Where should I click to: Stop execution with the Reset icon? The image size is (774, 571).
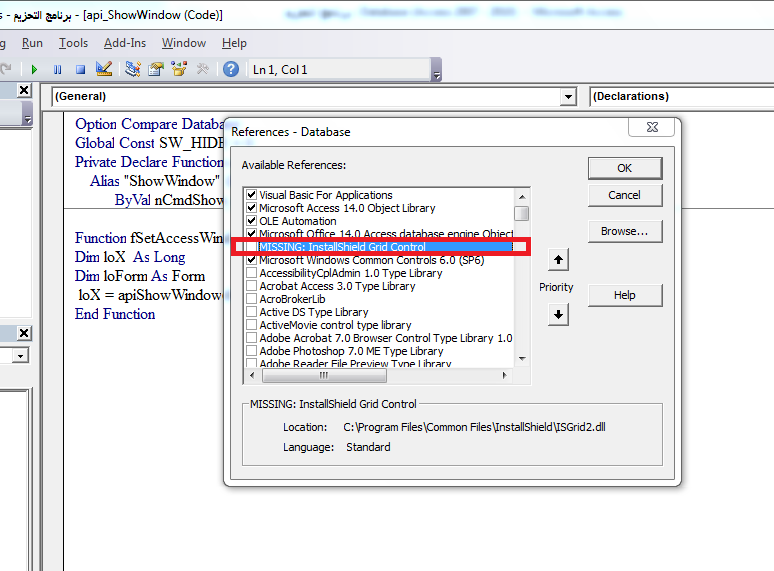80,70
